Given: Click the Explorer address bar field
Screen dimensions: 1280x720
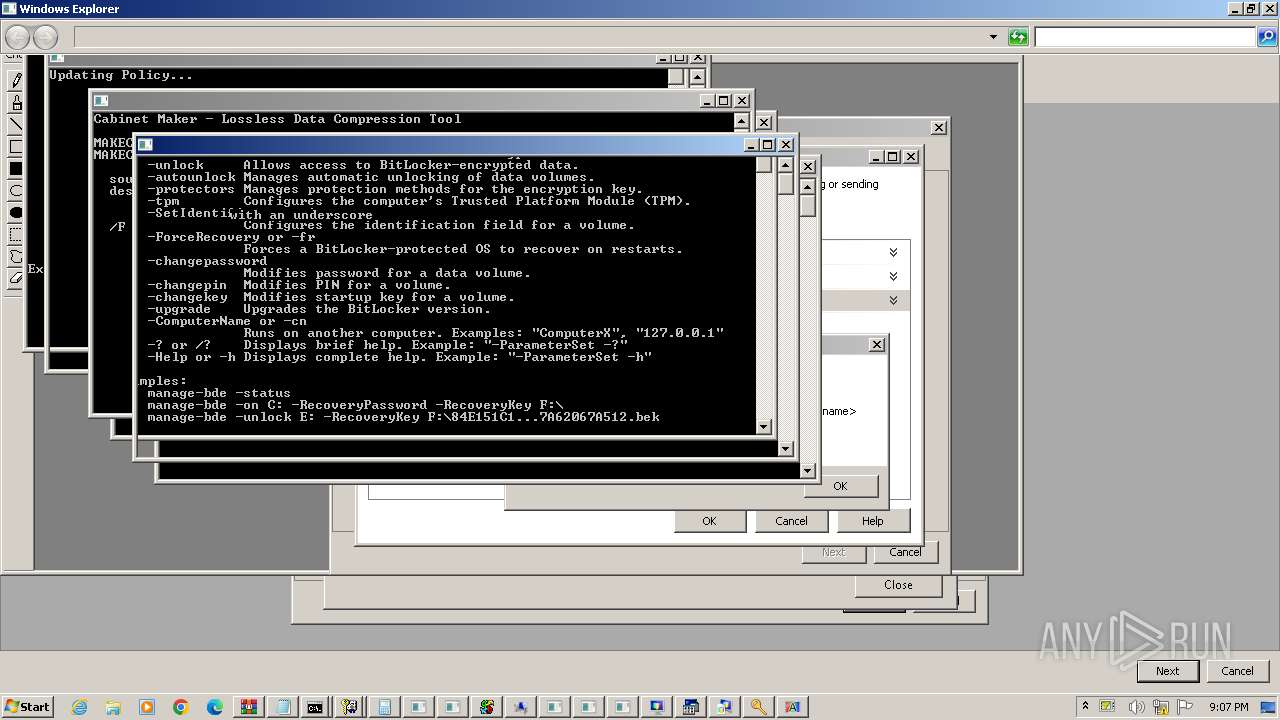Looking at the screenshot, I should click(530, 37).
